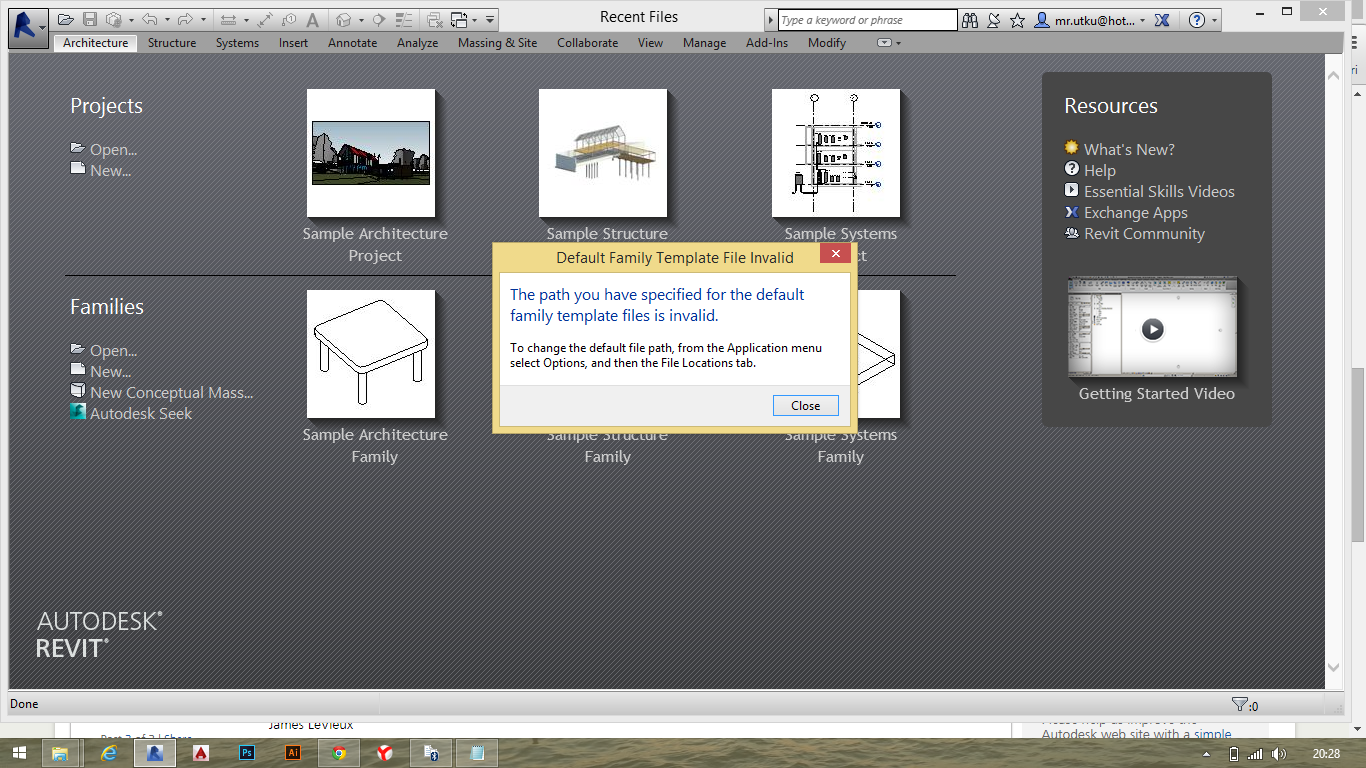Viewport: 1366px width, 768px height.
Task: Expand the Redo dropdown arrow
Action: coord(203,18)
